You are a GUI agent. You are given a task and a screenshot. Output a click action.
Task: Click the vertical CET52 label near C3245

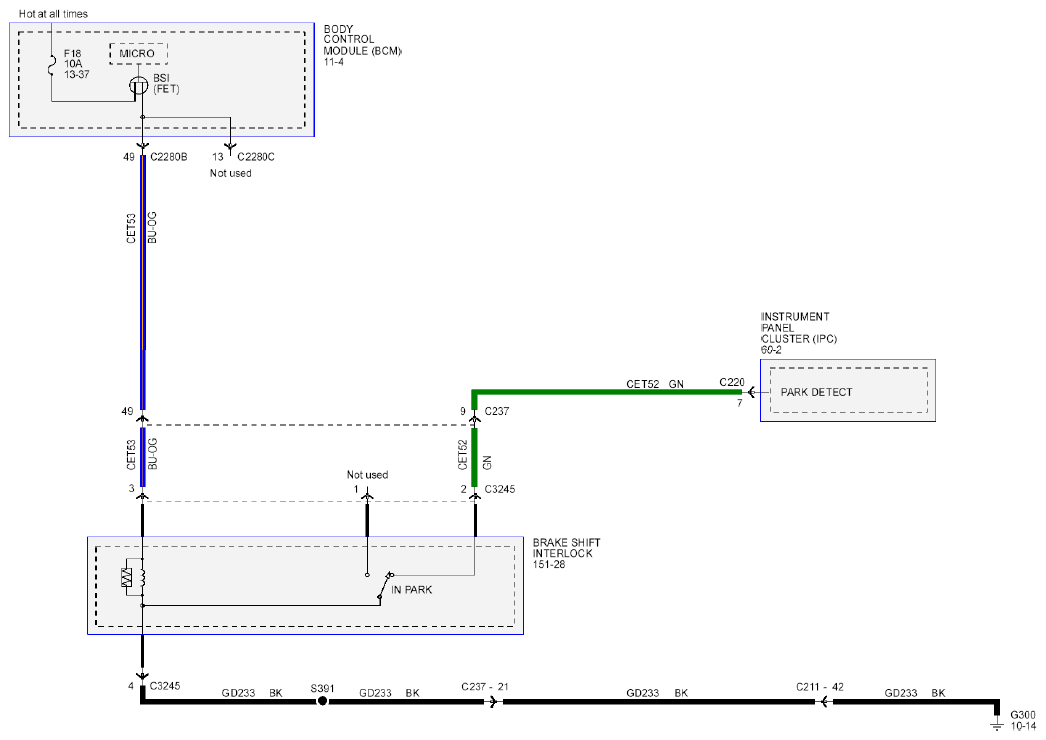point(462,454)
